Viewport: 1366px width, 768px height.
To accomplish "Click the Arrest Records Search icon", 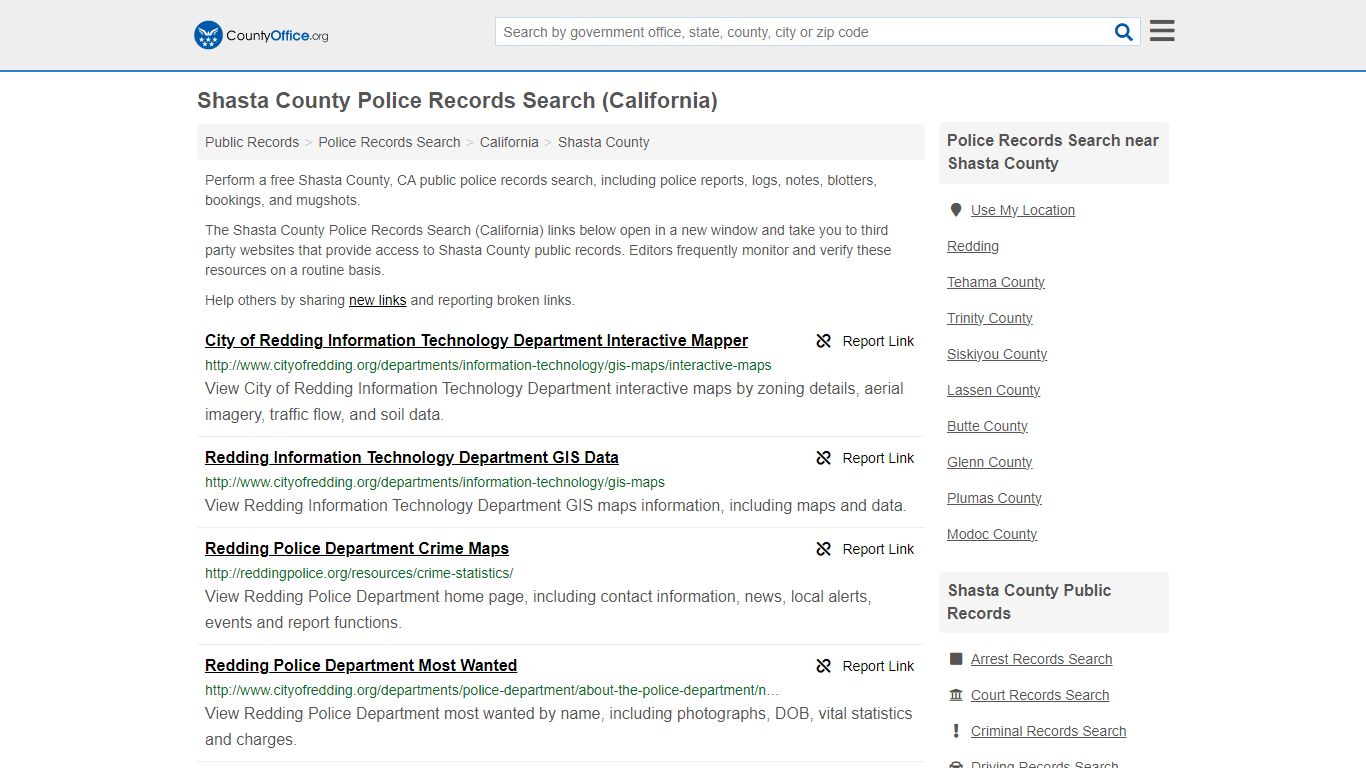I will coord(956,659).
